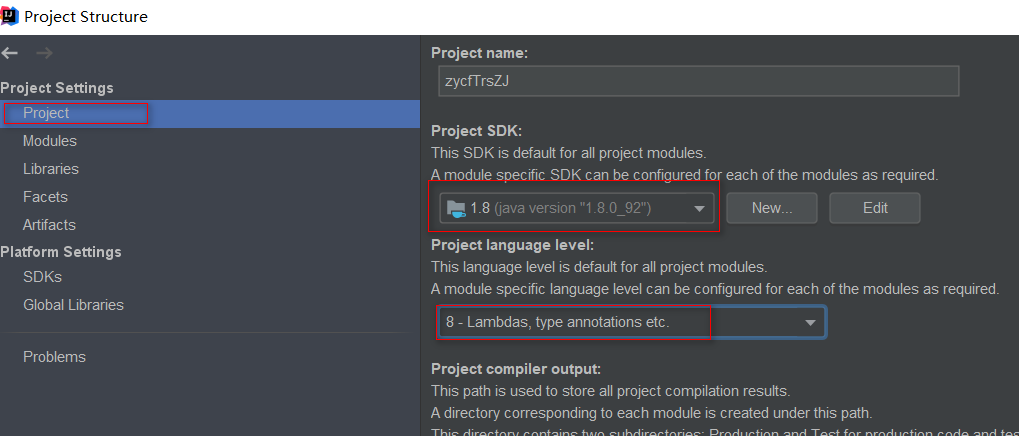
Task: Select Project under Project Settings
Action: (x=46, y=113)
